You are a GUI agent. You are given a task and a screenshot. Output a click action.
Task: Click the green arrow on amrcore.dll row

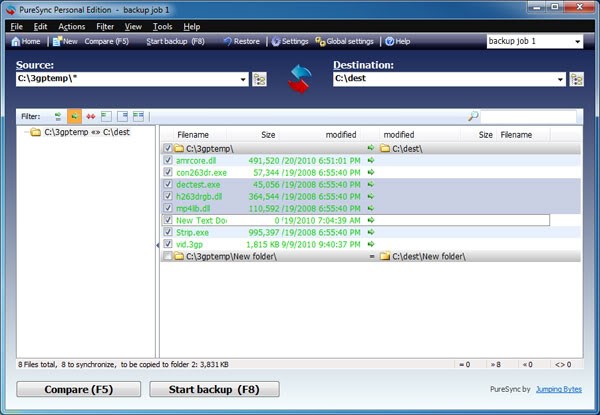pyautogui.click(x=370, y=160)
